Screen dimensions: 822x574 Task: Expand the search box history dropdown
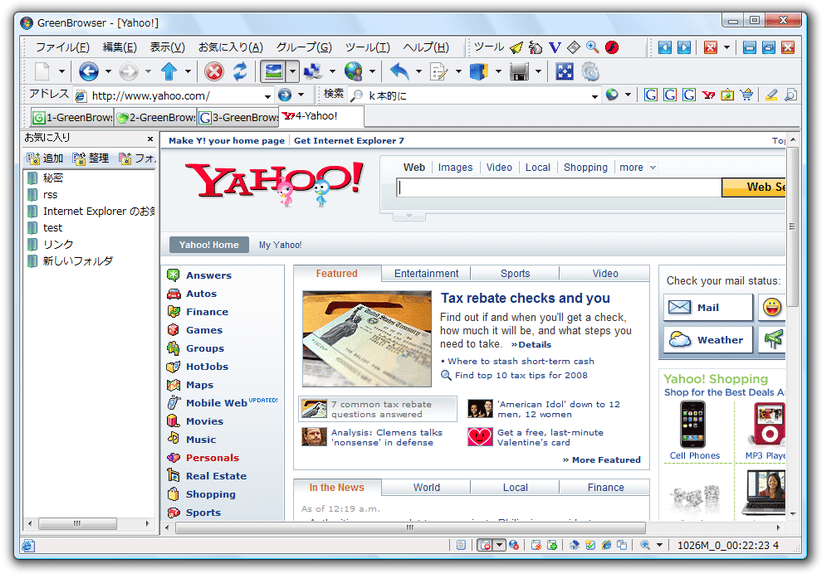[594, 96]
